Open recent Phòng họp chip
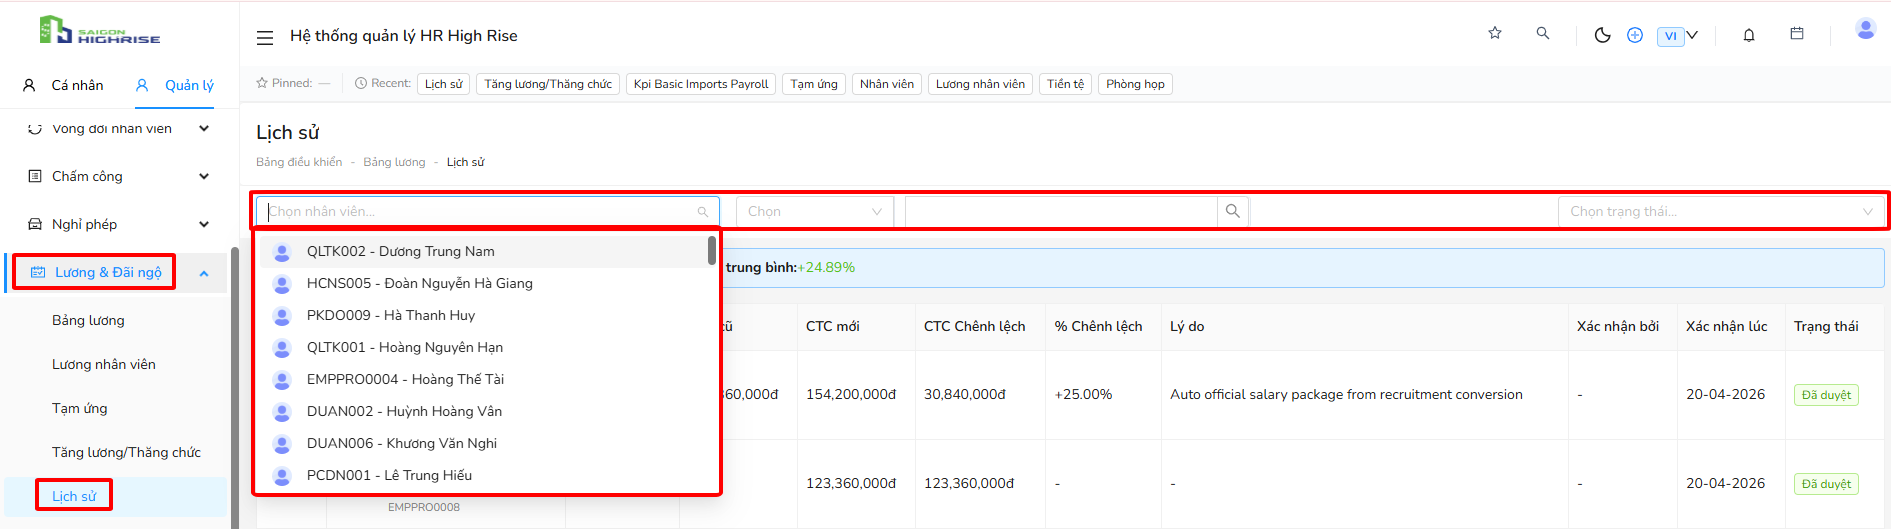1891x529 pixels. tap(1135, 84)
